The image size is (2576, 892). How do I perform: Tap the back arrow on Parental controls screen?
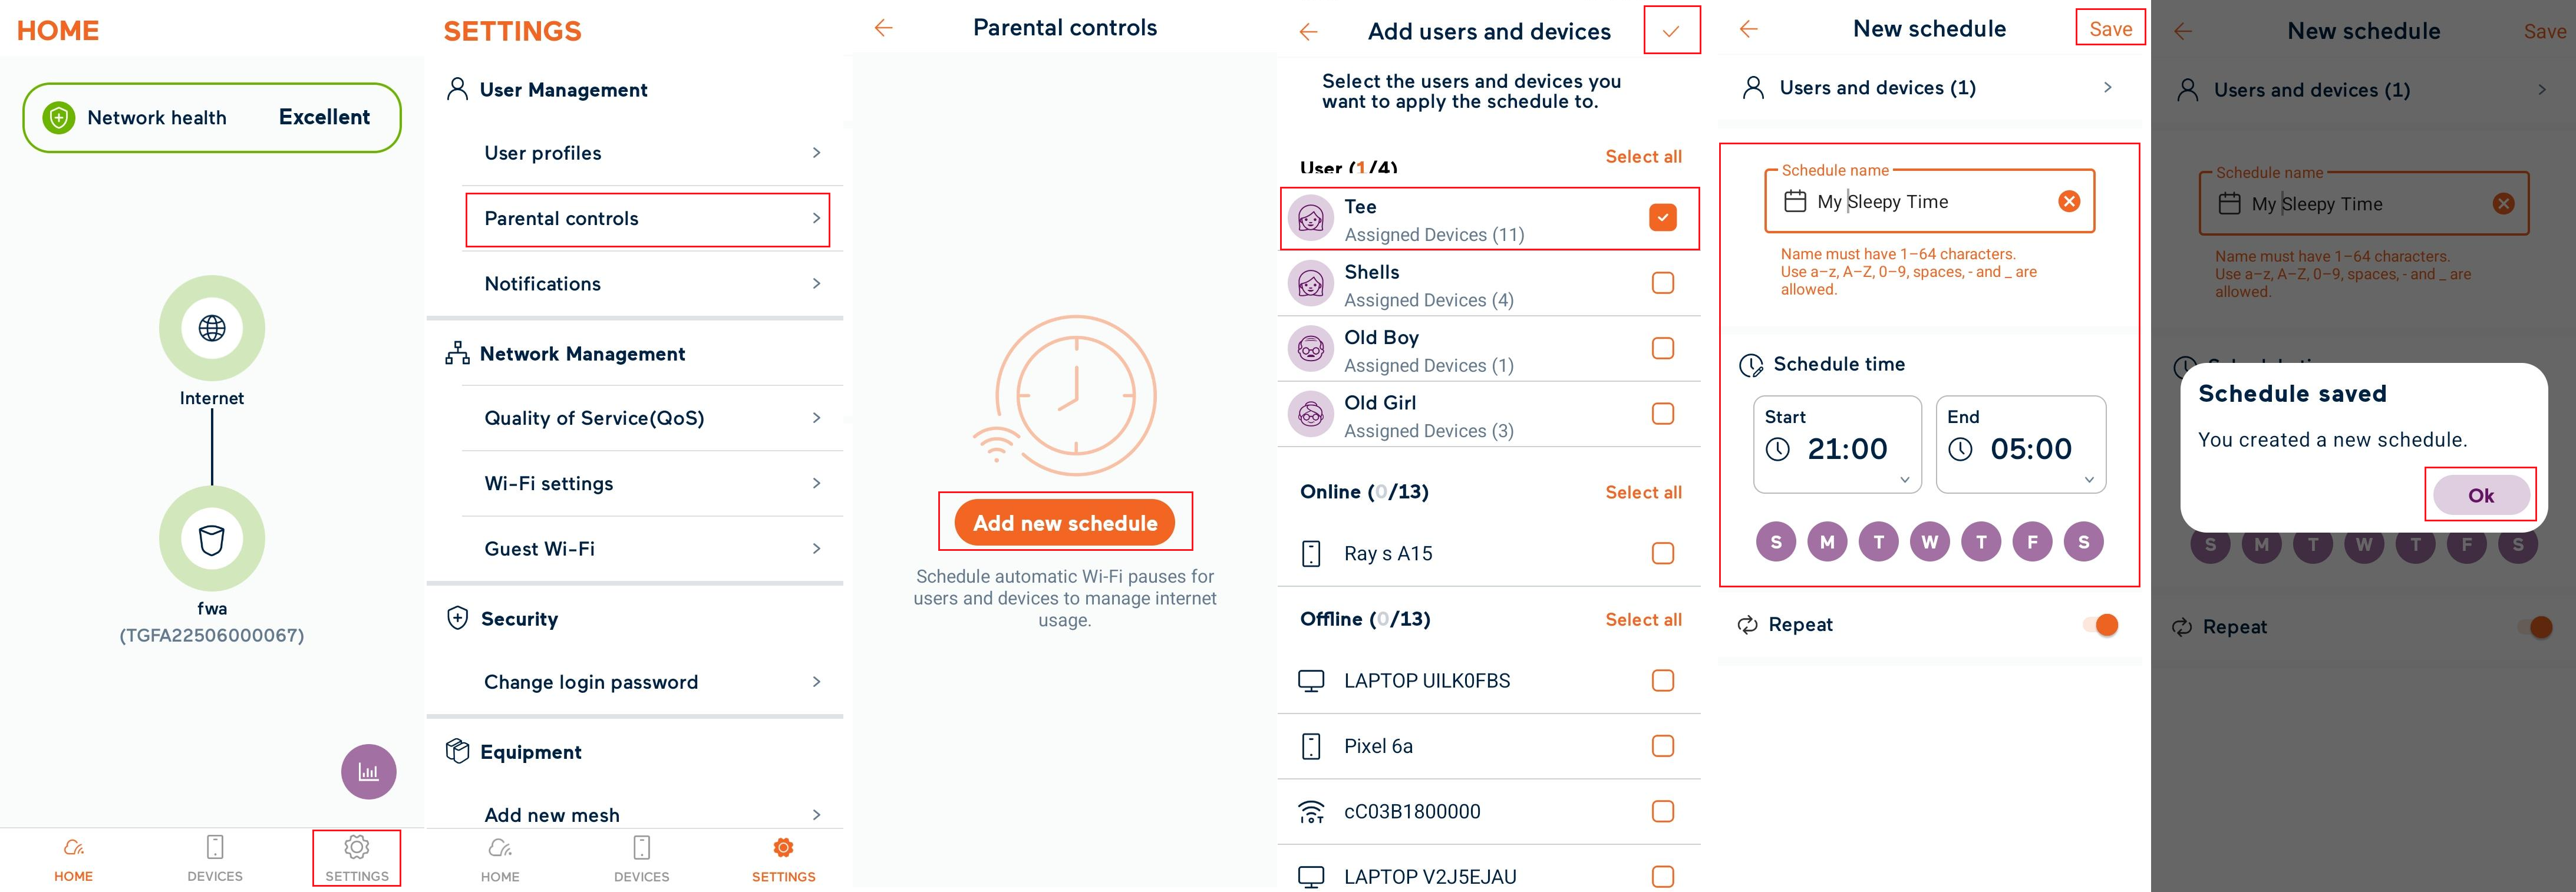tap(884, 28)
